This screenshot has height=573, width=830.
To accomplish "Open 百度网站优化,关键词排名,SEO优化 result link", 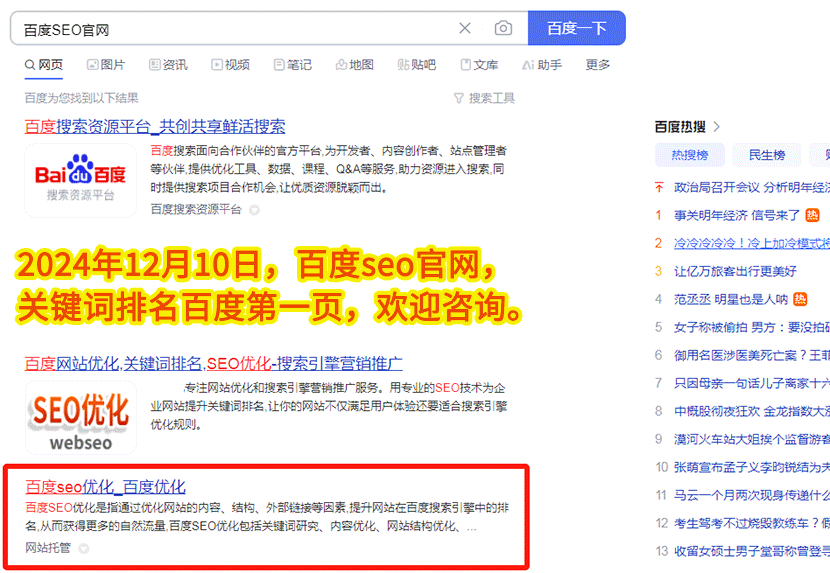I will click(213, 363).
